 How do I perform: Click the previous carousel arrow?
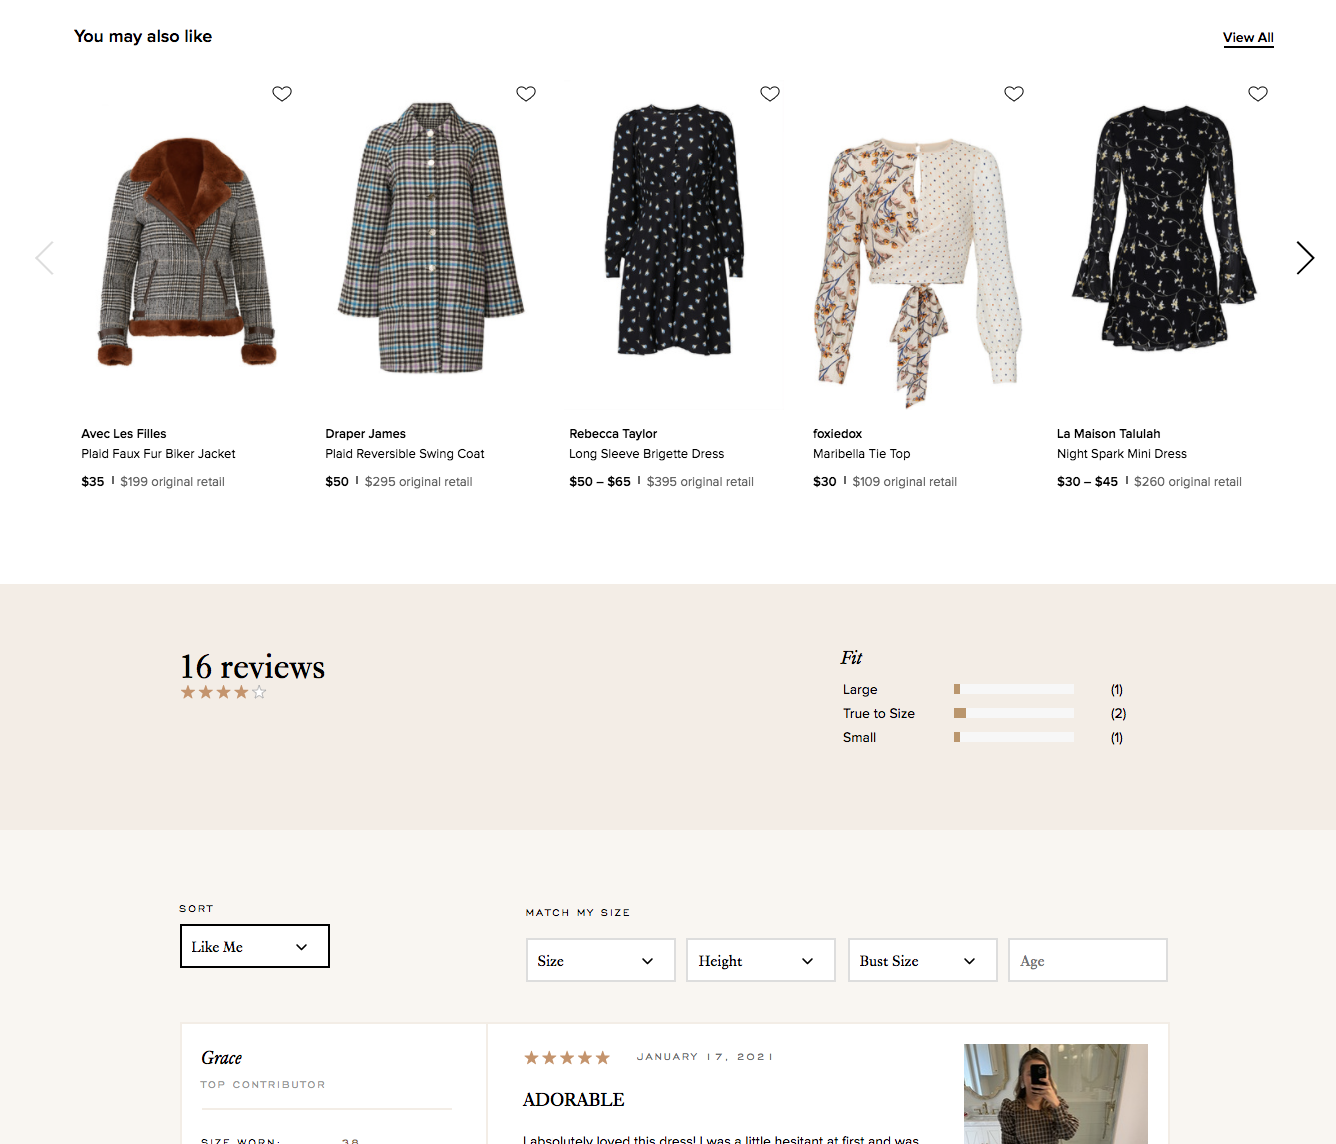(44, 258)
